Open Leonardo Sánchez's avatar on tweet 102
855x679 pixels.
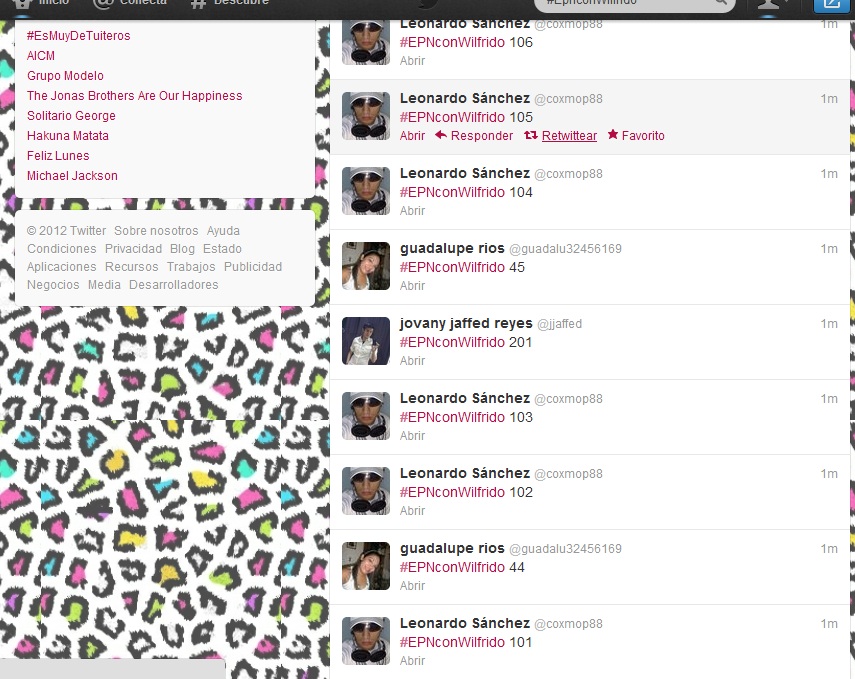(x=366, y=491)
